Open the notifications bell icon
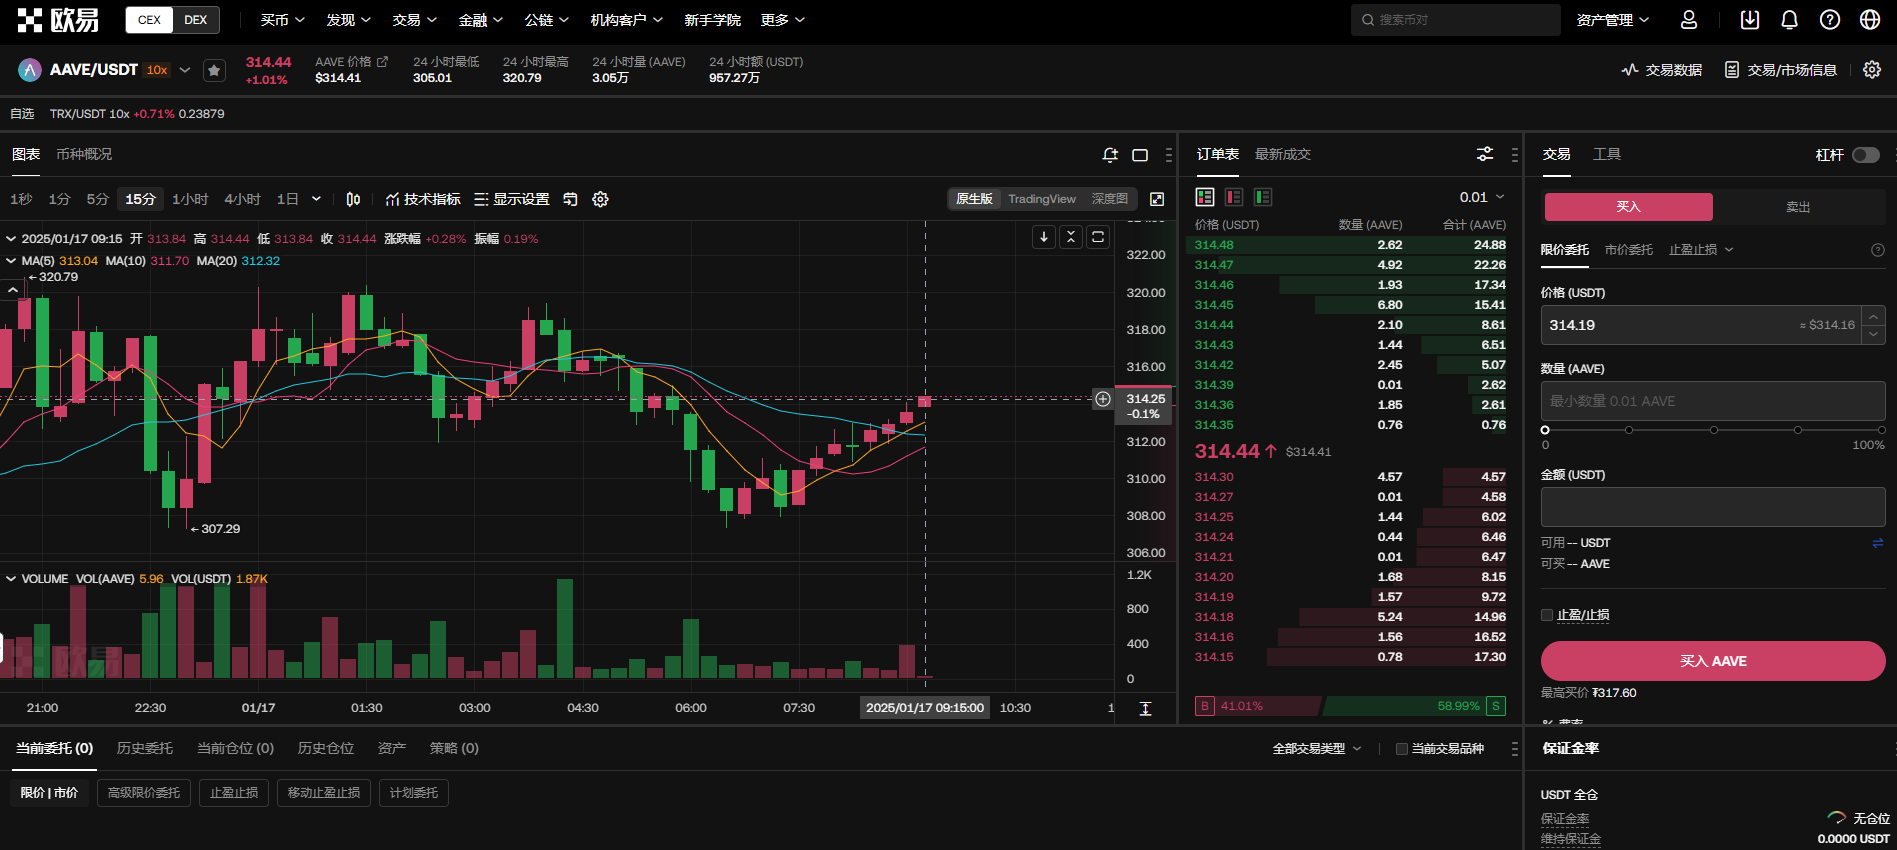This screenshot has height=850, width=1897. 1789,20
